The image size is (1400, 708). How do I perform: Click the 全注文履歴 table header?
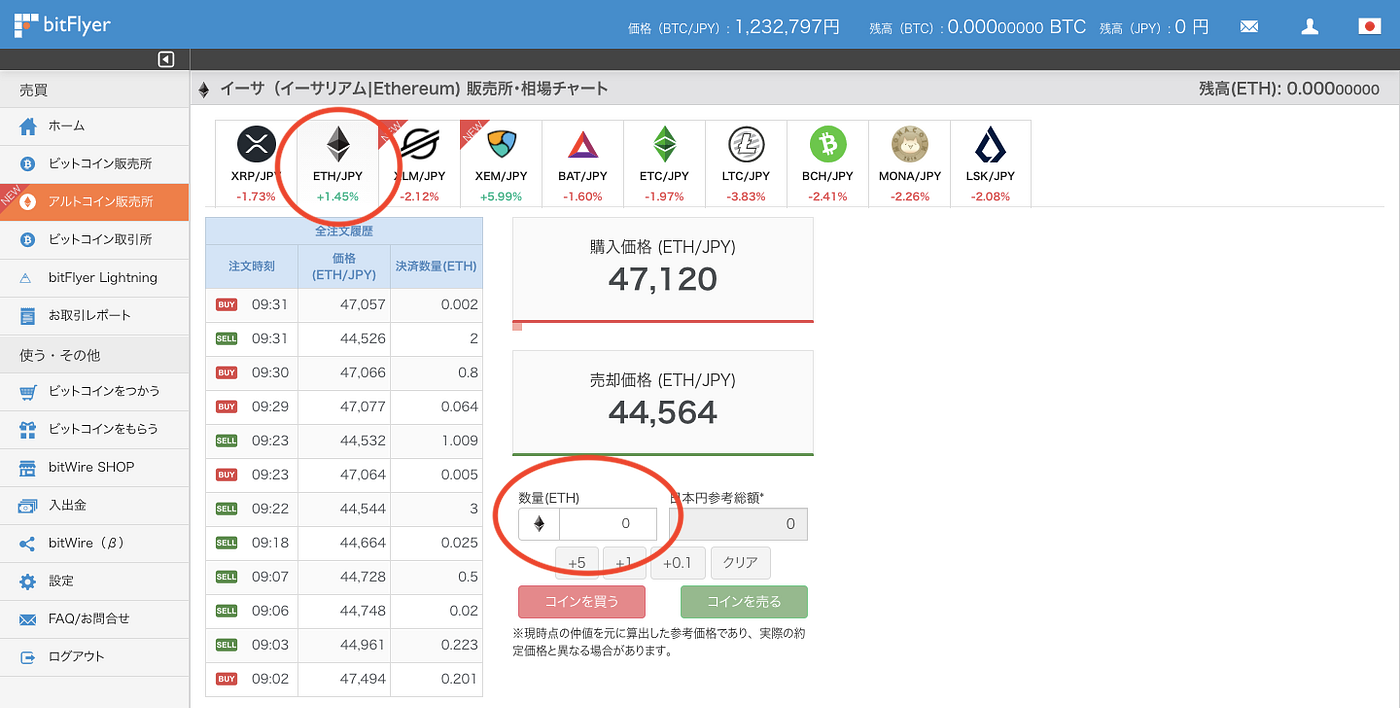pos(344,231)
